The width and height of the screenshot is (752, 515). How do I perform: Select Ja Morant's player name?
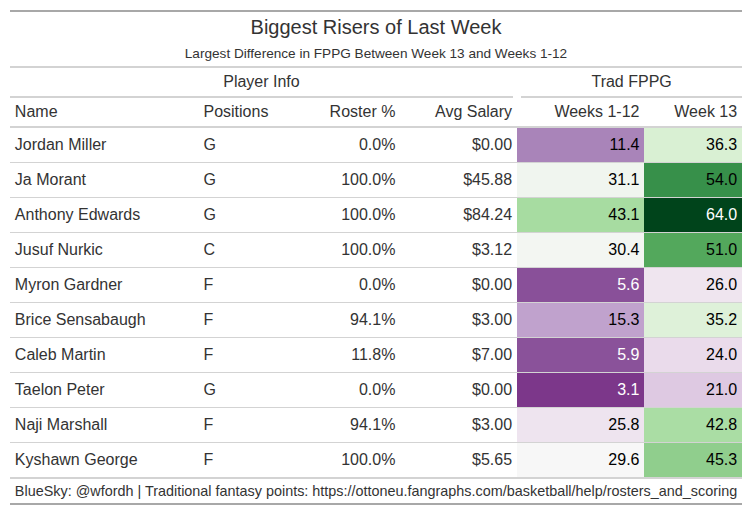(x=51, y=180)
